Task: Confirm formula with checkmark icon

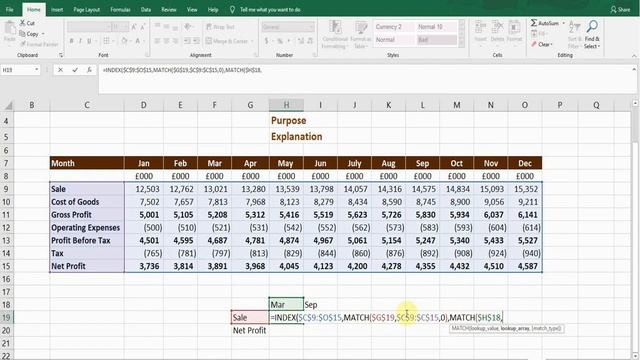Action: 75,70
